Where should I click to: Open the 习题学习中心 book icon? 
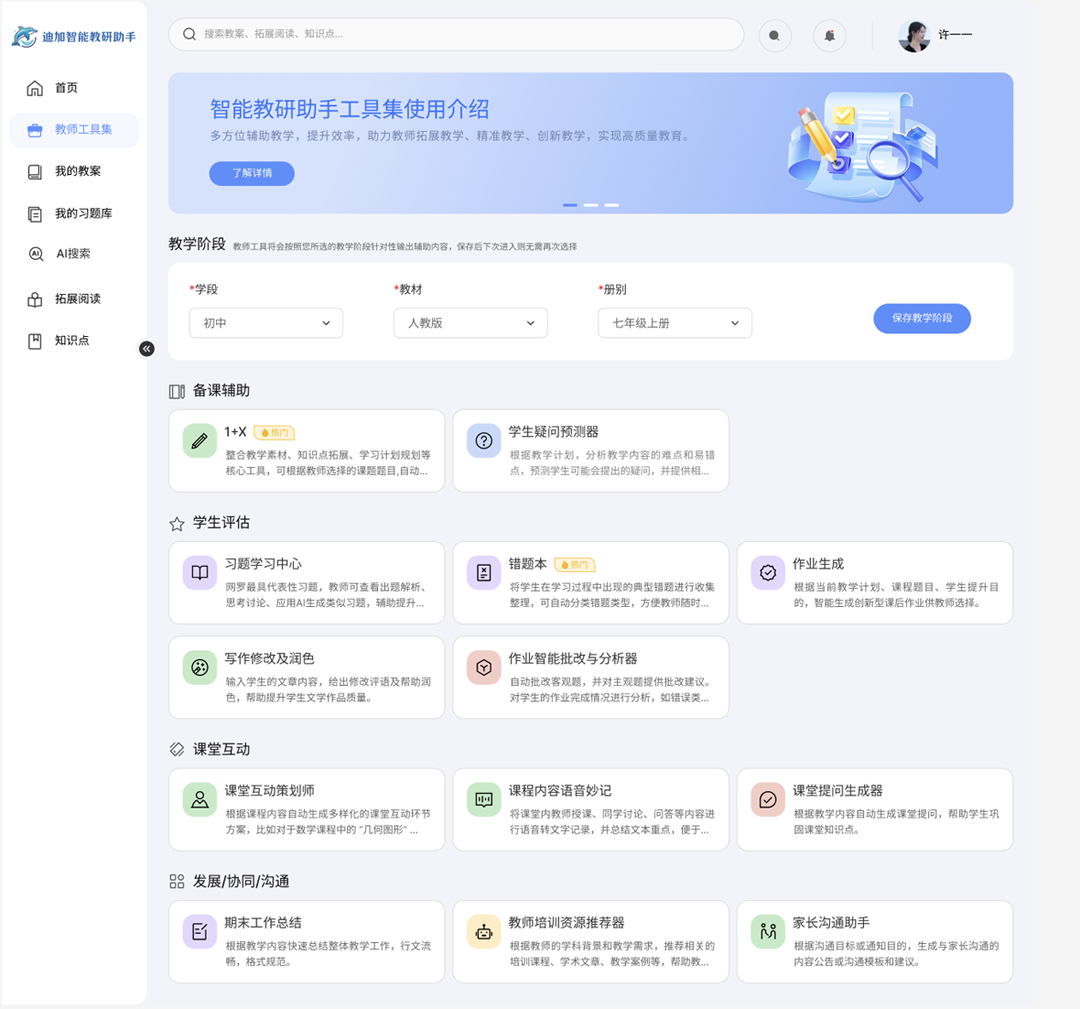coord(200,573)
